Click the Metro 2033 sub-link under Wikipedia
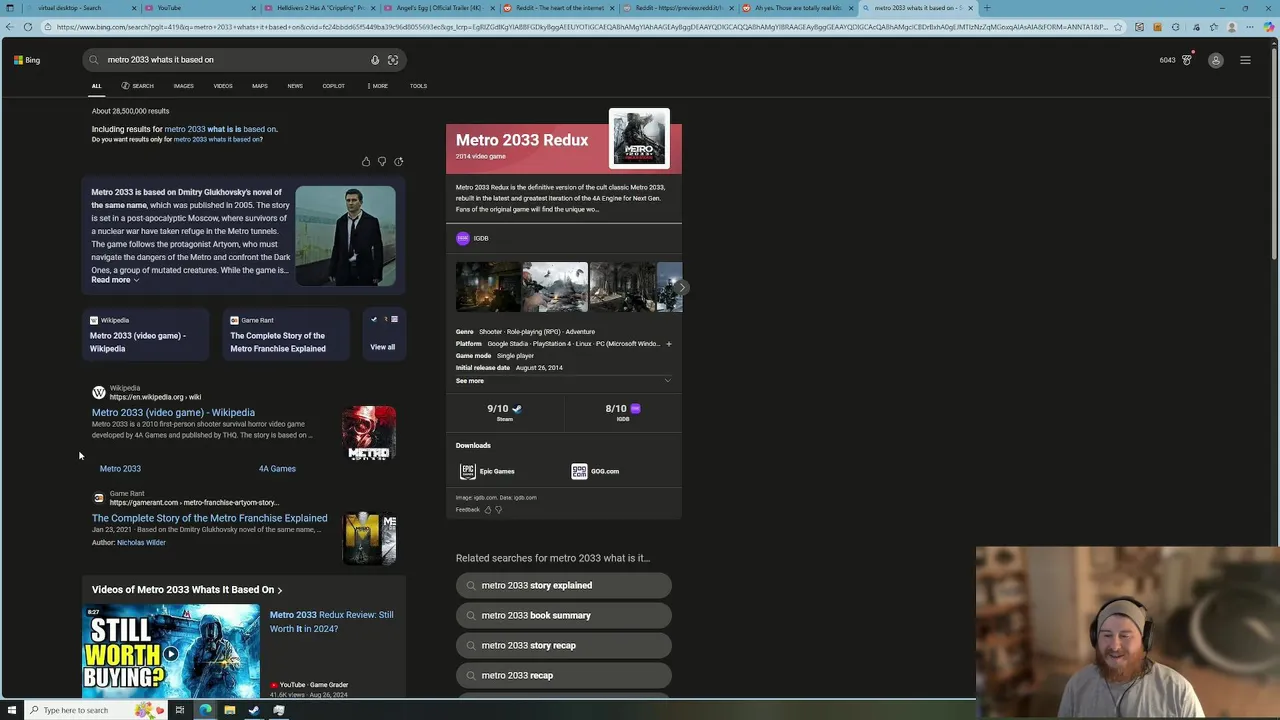Viewport: 1280px width, 720px height. tap(120, 468)
